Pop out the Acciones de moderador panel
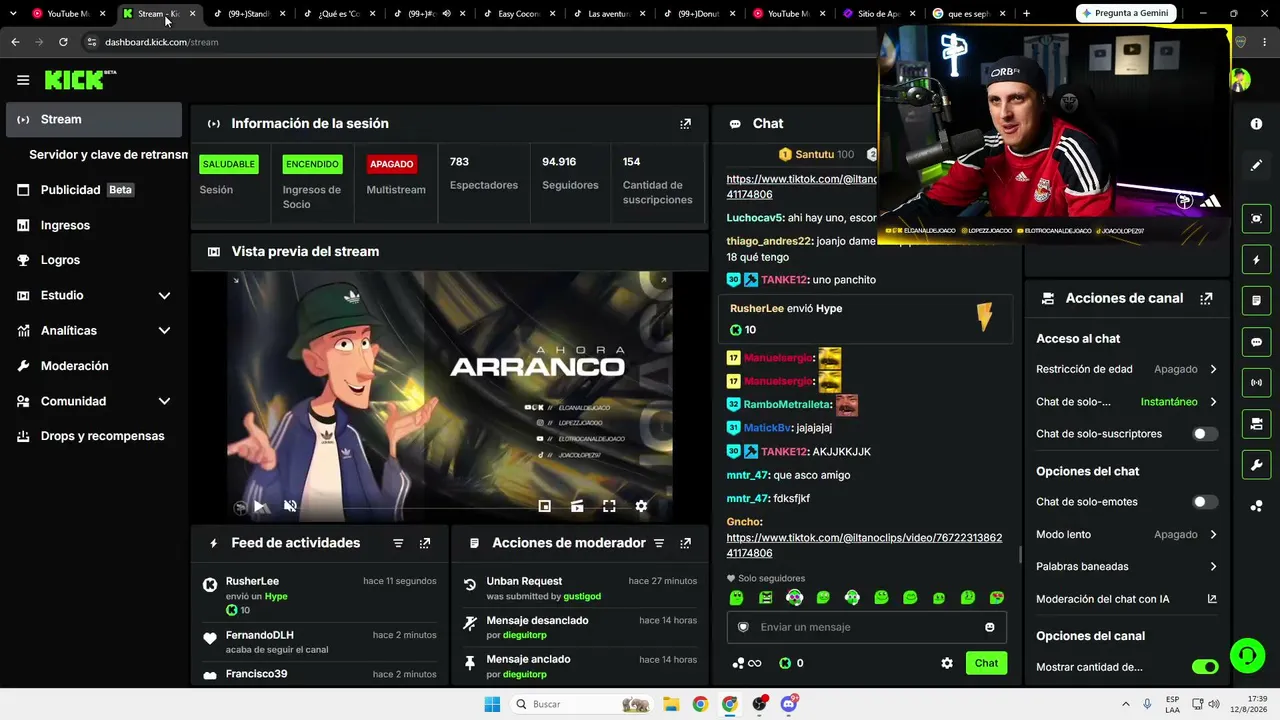Screen dimensions: 1280x720 685,543
